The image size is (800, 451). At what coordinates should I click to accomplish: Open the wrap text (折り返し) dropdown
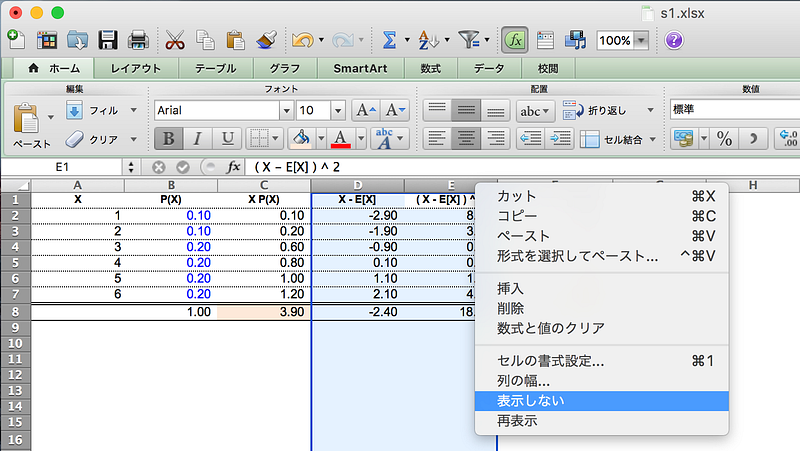click(x=650, y=110)
